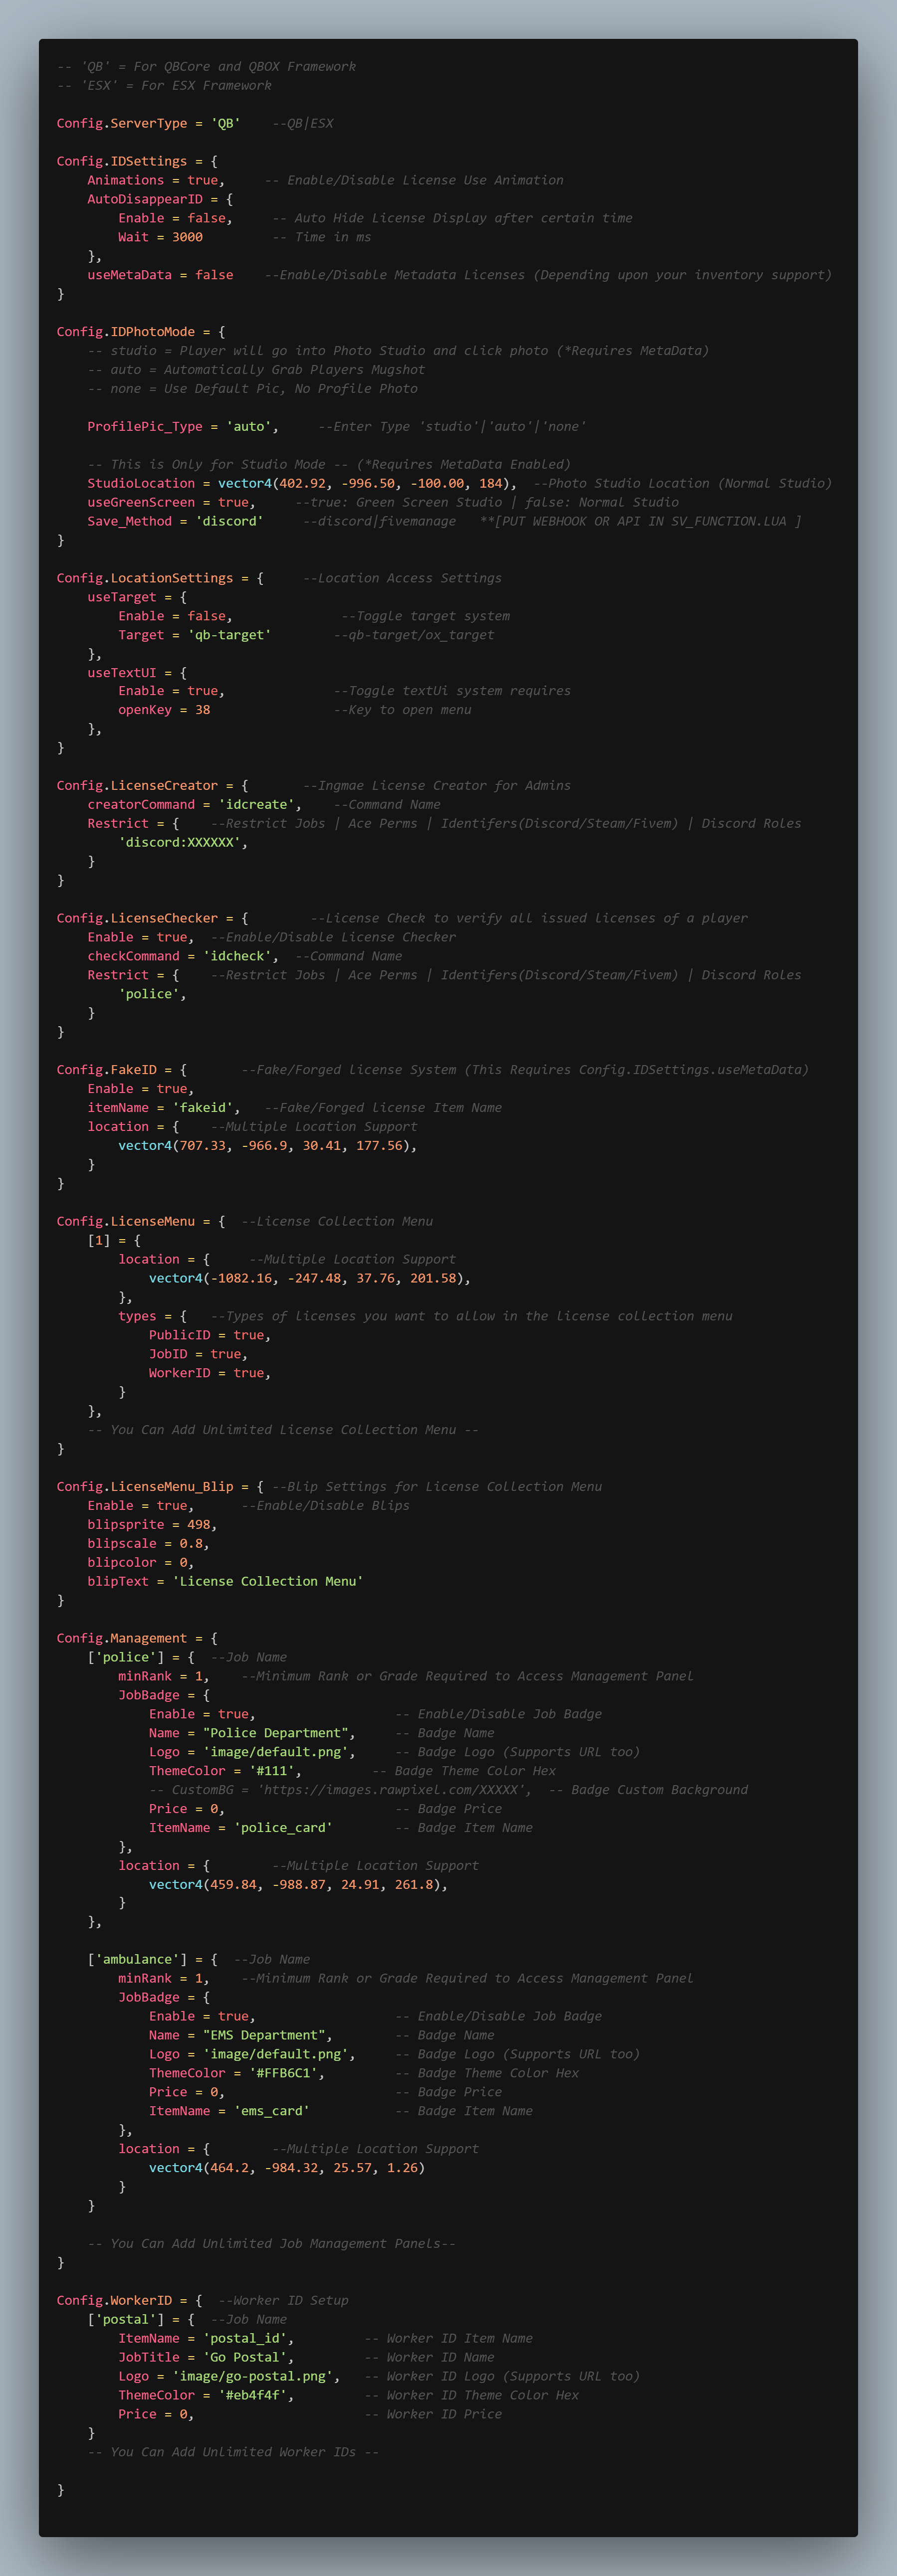Click the comment "-- 'ESX' = For ESX Framework"
Viewport: 897px width, 2576px height.
coord(164,86)
